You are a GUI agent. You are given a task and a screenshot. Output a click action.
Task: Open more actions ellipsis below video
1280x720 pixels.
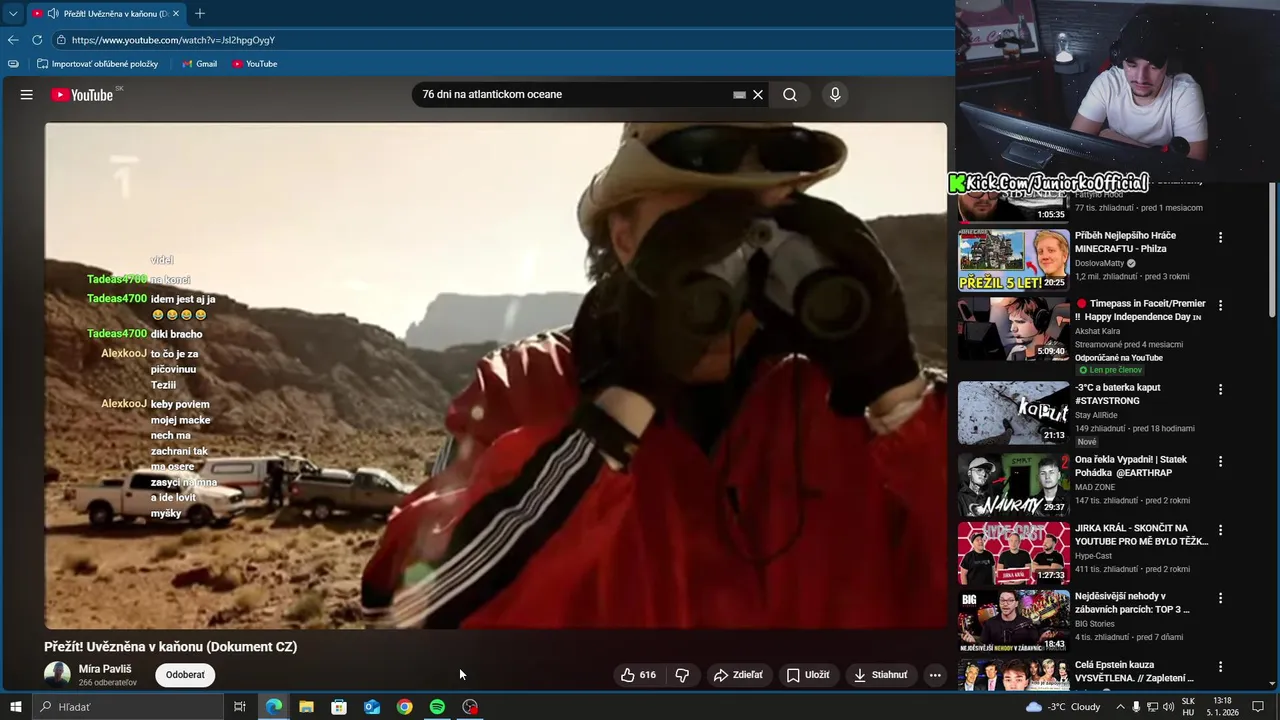coord(935,675)
